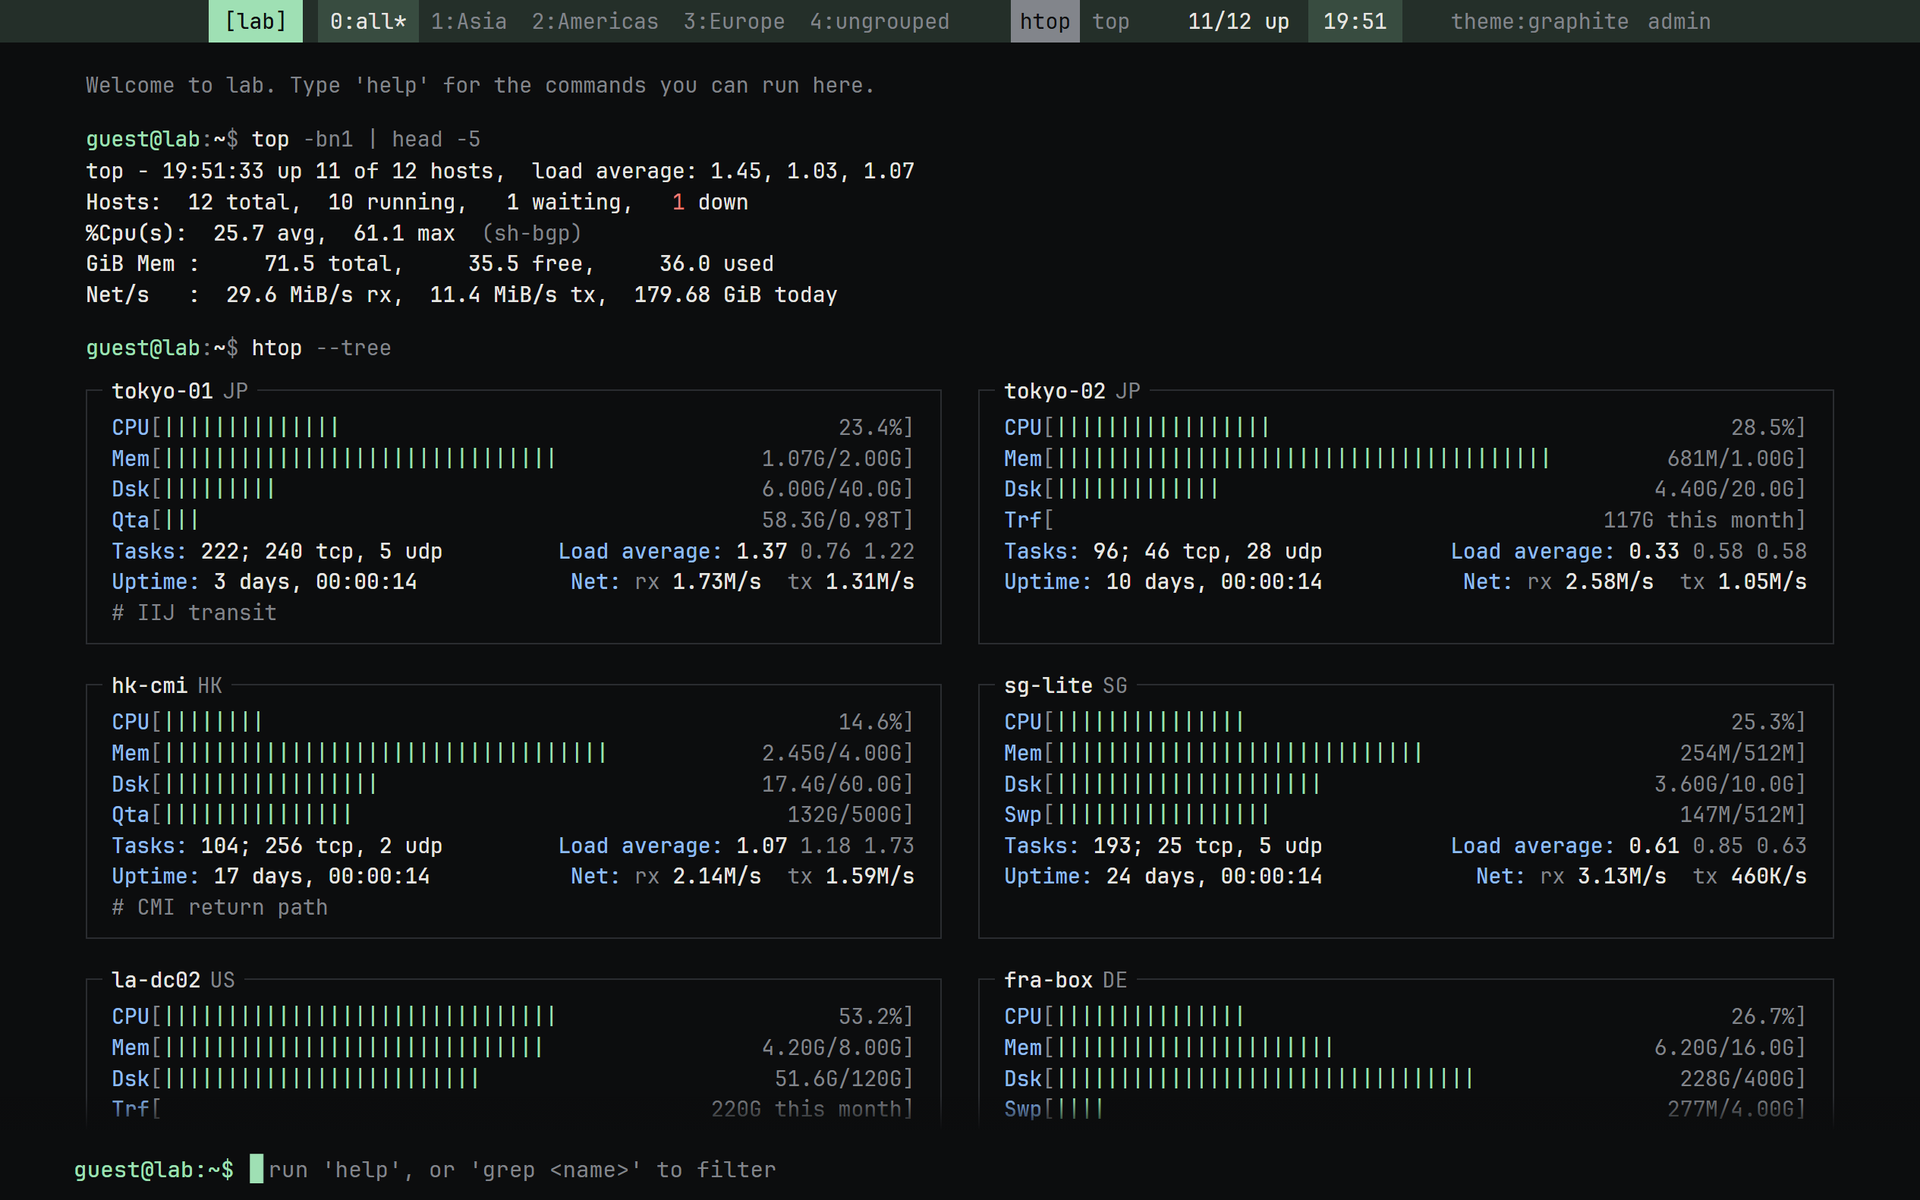The image size is (1920, 1200).
Task: Click tokyo-01 Uptime 3 days line
Action: [x=264, y=582]
